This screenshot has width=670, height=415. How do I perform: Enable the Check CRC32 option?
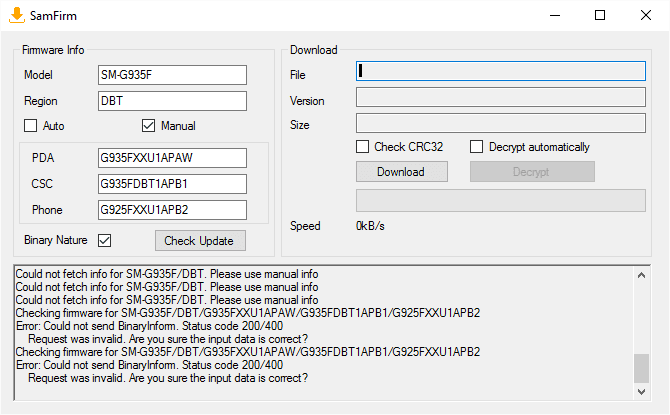tap(362, 147)
